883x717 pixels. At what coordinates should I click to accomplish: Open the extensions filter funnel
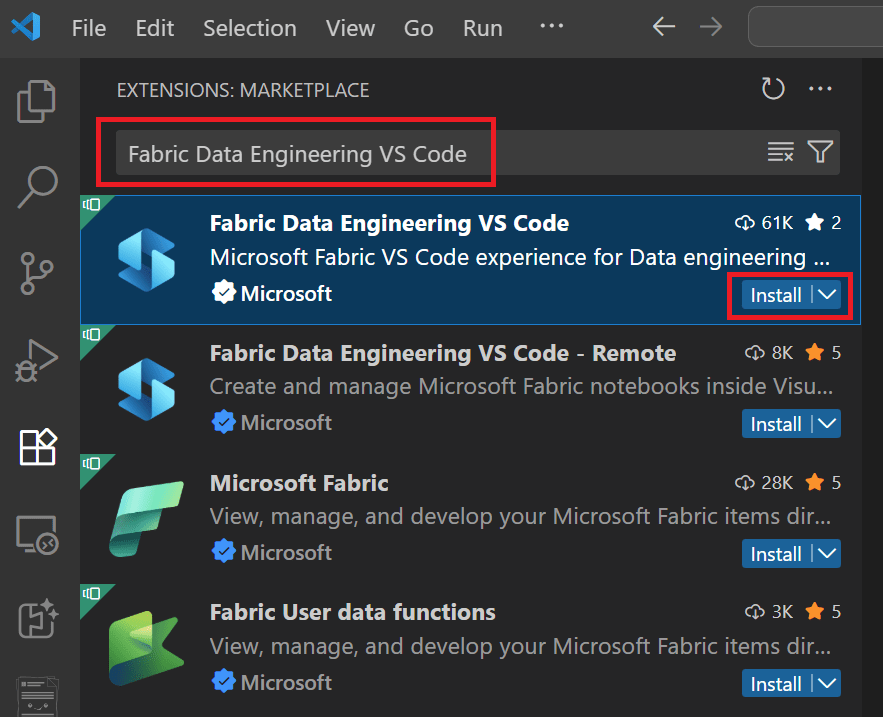[x=820, y=152]
